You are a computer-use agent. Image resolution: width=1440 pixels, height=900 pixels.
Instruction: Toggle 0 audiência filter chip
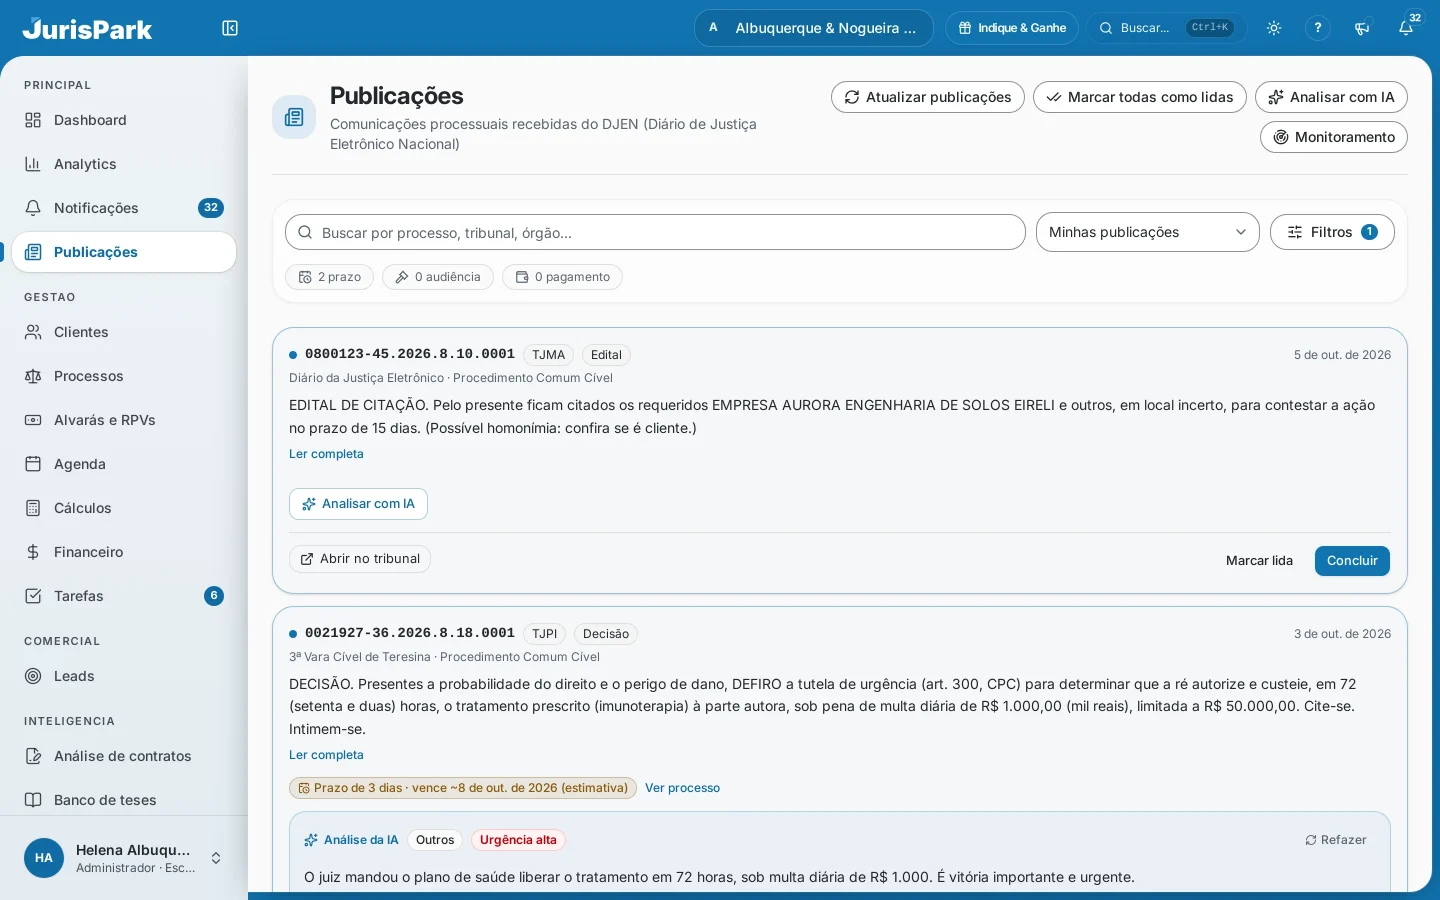[x=438, y=277]
